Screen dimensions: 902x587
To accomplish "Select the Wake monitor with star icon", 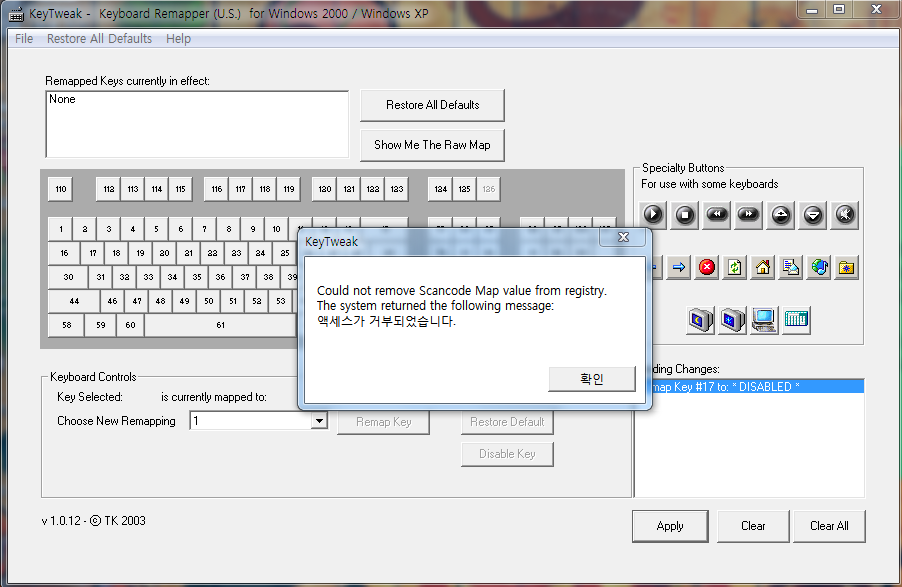I will [x=732, y=320].
